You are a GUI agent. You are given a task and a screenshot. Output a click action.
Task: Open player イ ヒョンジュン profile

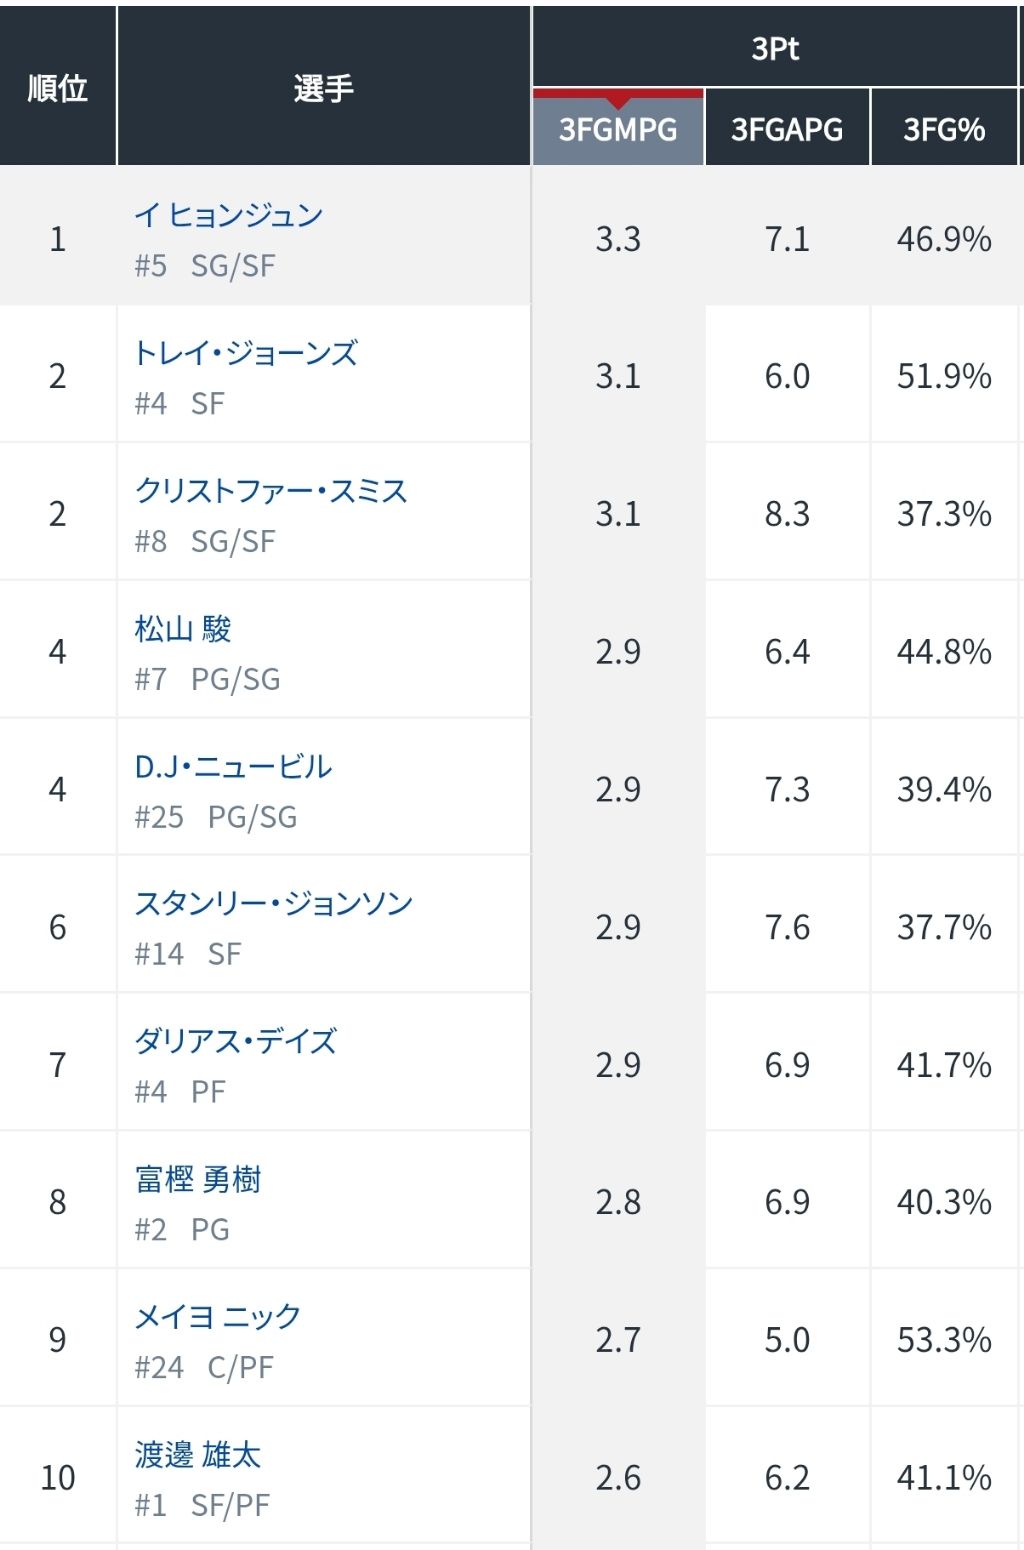click(x=229, y=215)
